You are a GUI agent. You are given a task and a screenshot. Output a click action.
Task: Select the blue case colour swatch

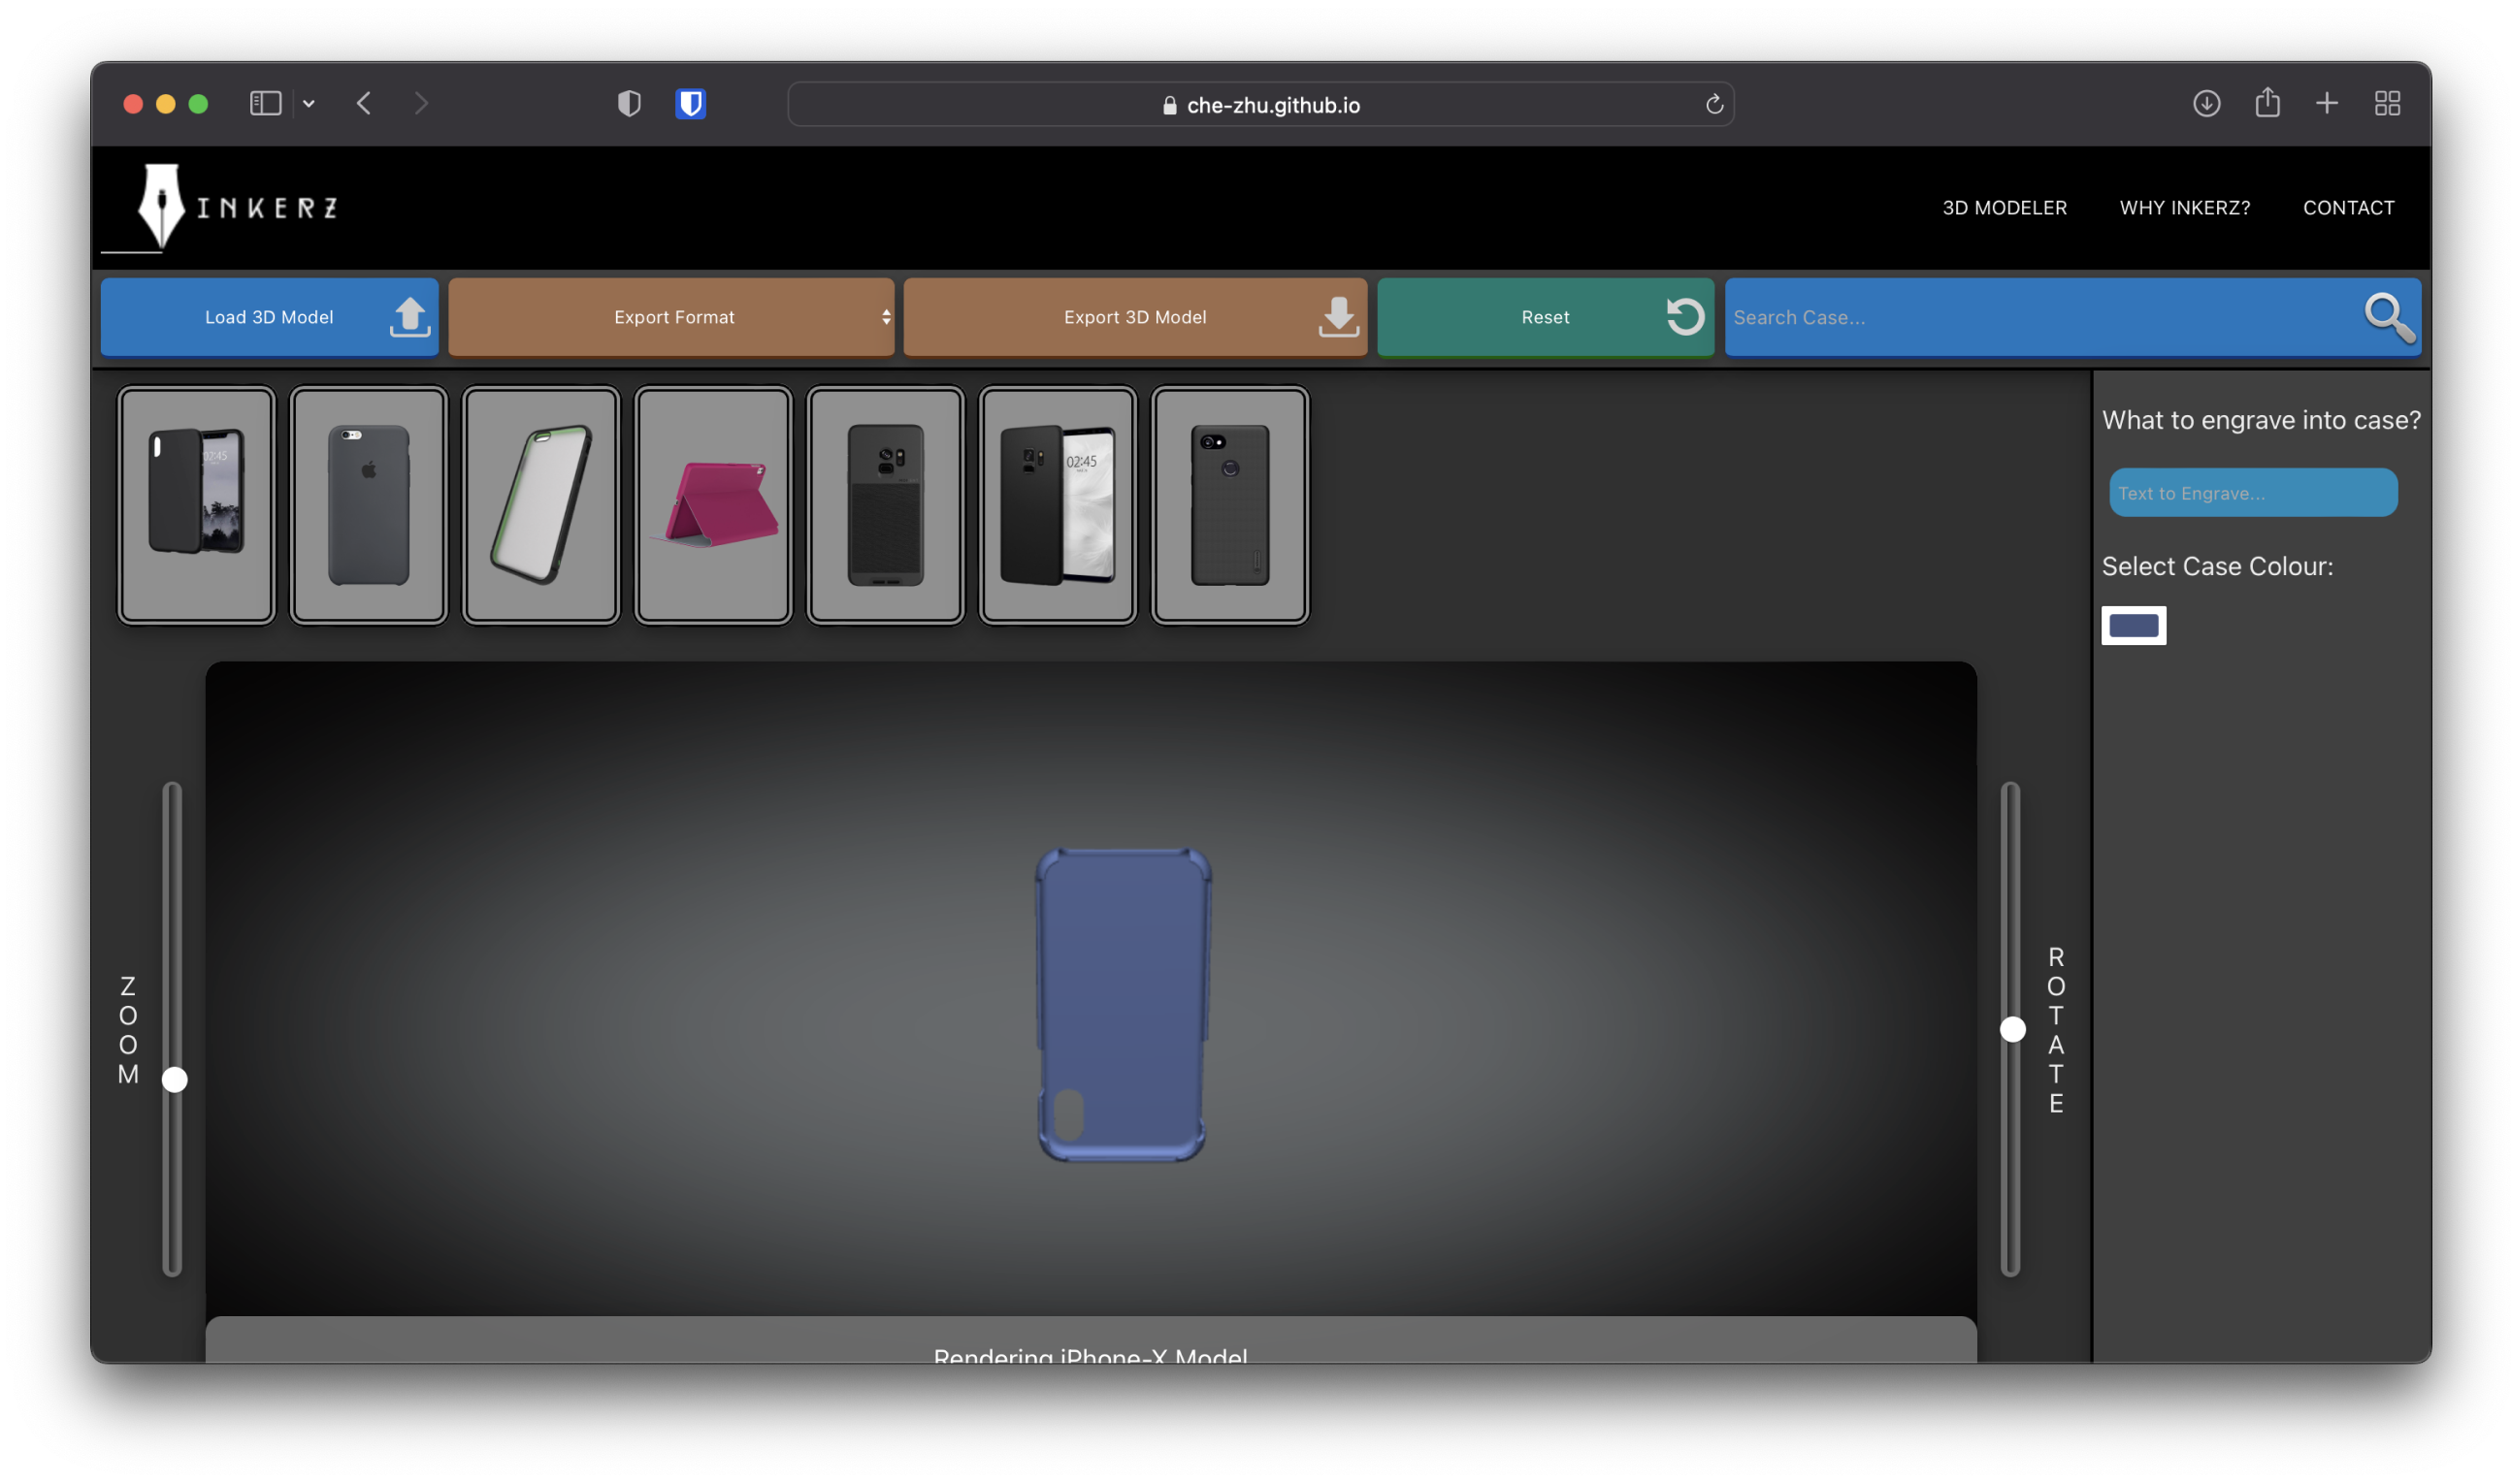click(x=2133, y=624)
